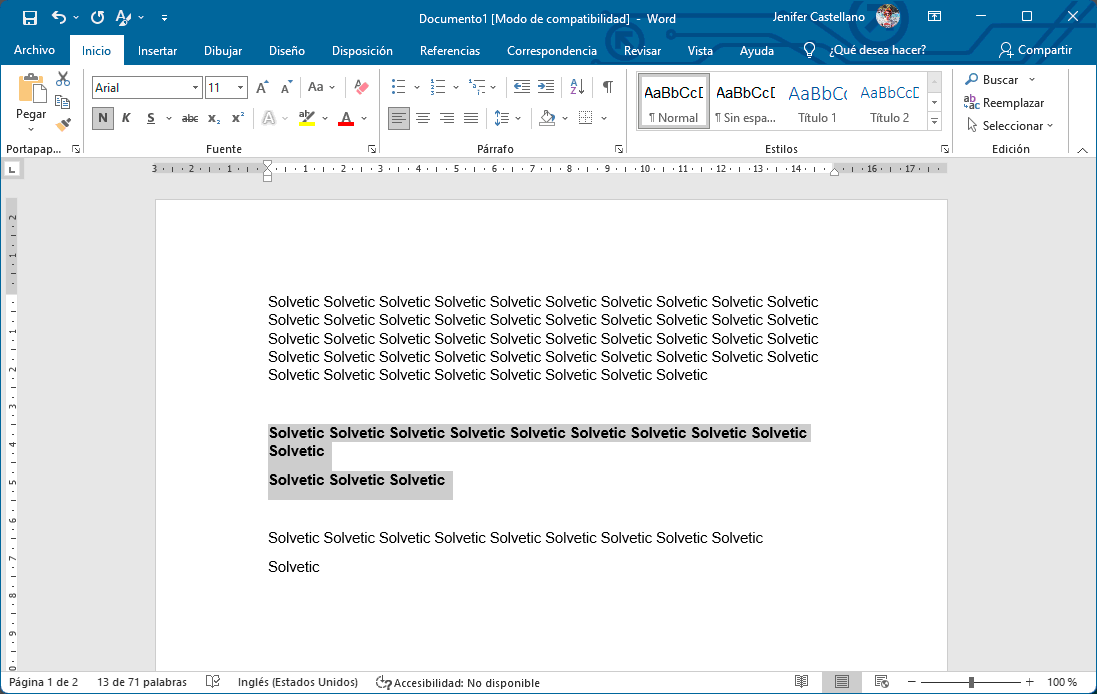Viewport: 1097px width, 694px height.
Task: Click Buscar to find text
Action: pos(991,80)
